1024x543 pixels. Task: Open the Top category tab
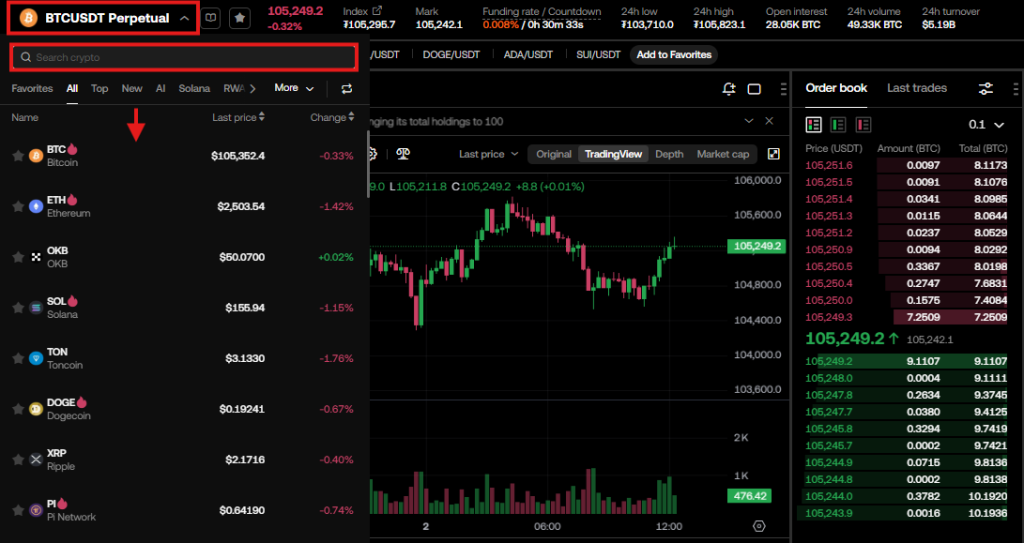[x=99, y=88]
